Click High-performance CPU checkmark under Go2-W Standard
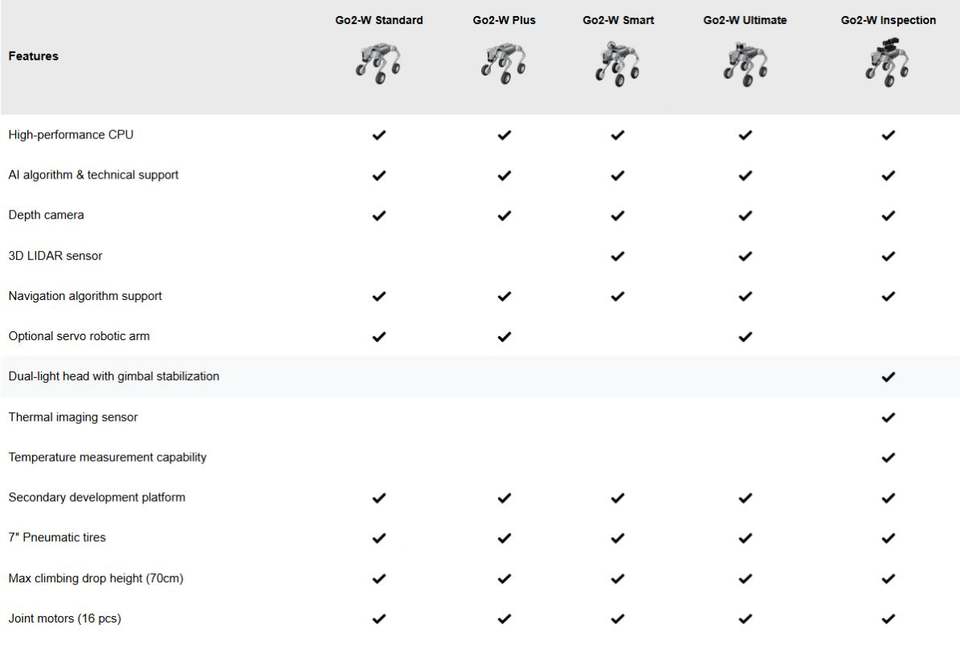 pyautogui.click(x=379, y=135)
